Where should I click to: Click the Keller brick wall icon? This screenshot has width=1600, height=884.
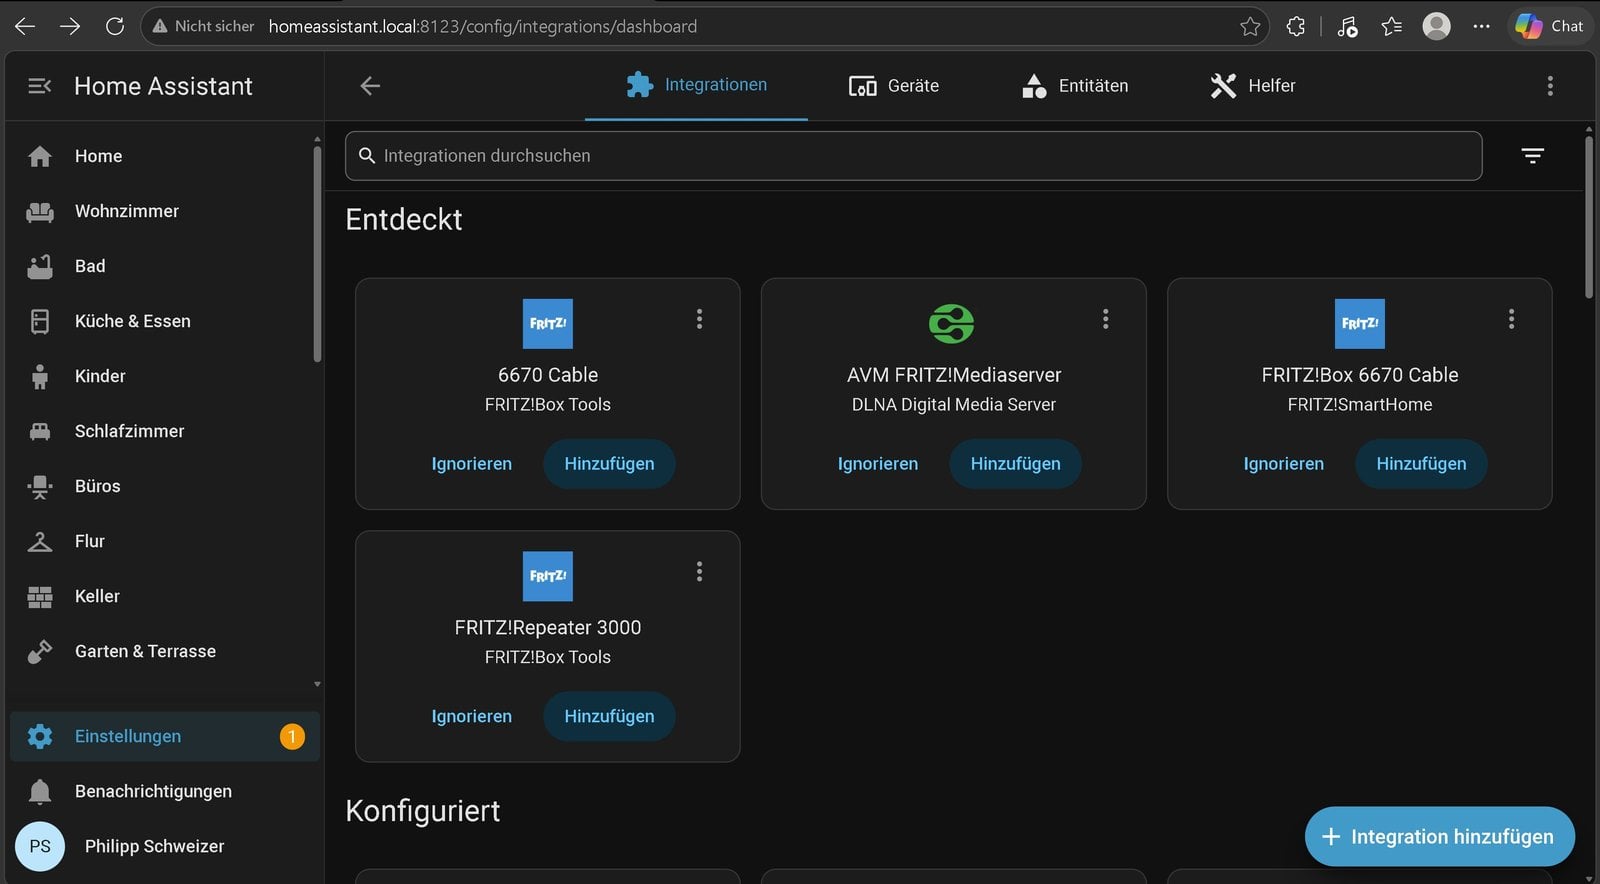(x=40, y=596)
